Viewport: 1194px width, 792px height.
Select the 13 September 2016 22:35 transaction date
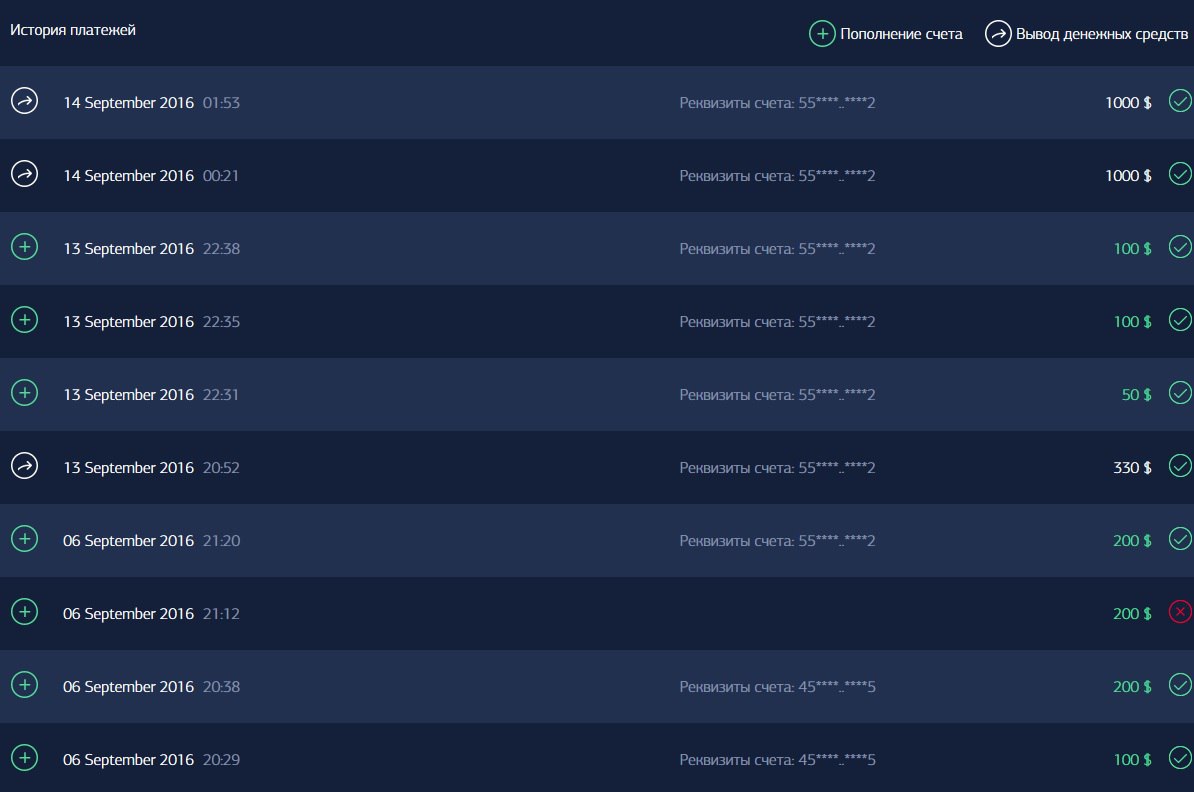(128, 322)
